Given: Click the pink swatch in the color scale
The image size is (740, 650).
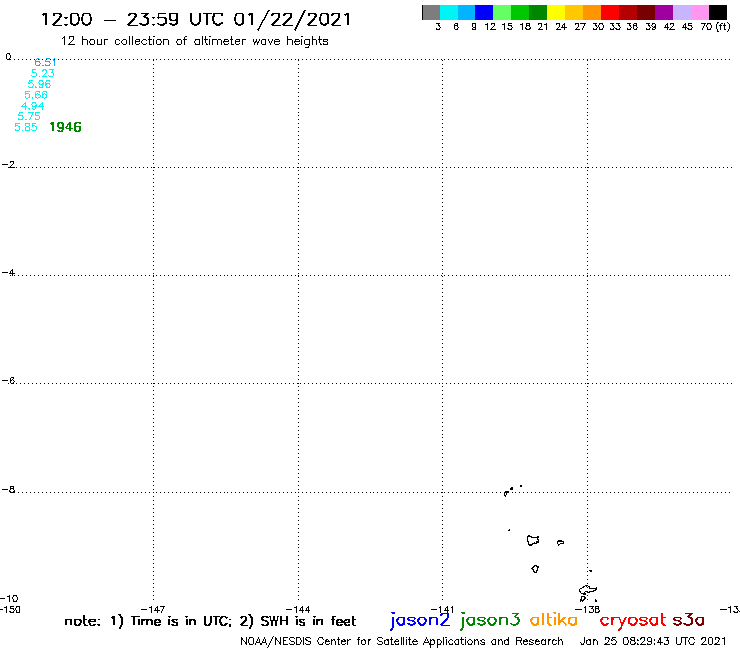Looking at the screenshot, I should click(700, 12).
